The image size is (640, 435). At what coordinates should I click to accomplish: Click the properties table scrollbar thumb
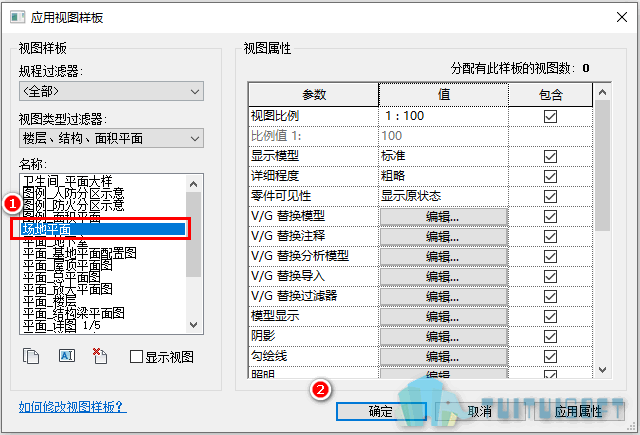point(602,166)
